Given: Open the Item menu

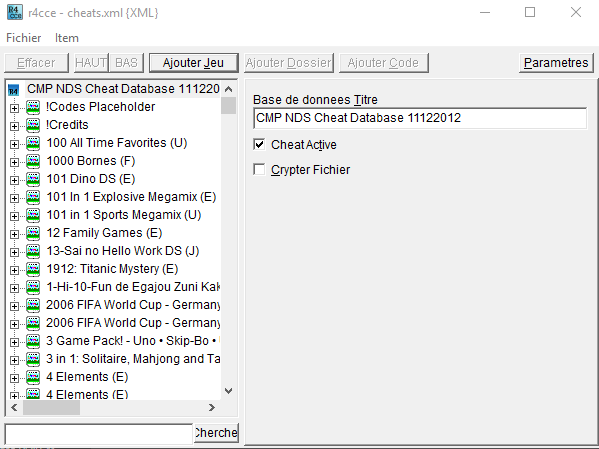Looking at the screenshot, I should coord(67,38).
